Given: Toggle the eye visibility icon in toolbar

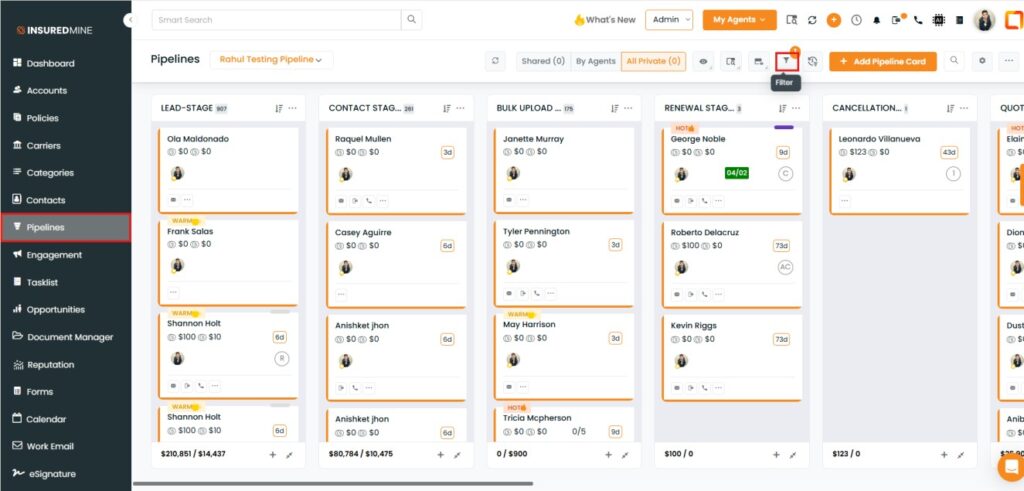Looking at the screenshot, I should pos(704,61).
